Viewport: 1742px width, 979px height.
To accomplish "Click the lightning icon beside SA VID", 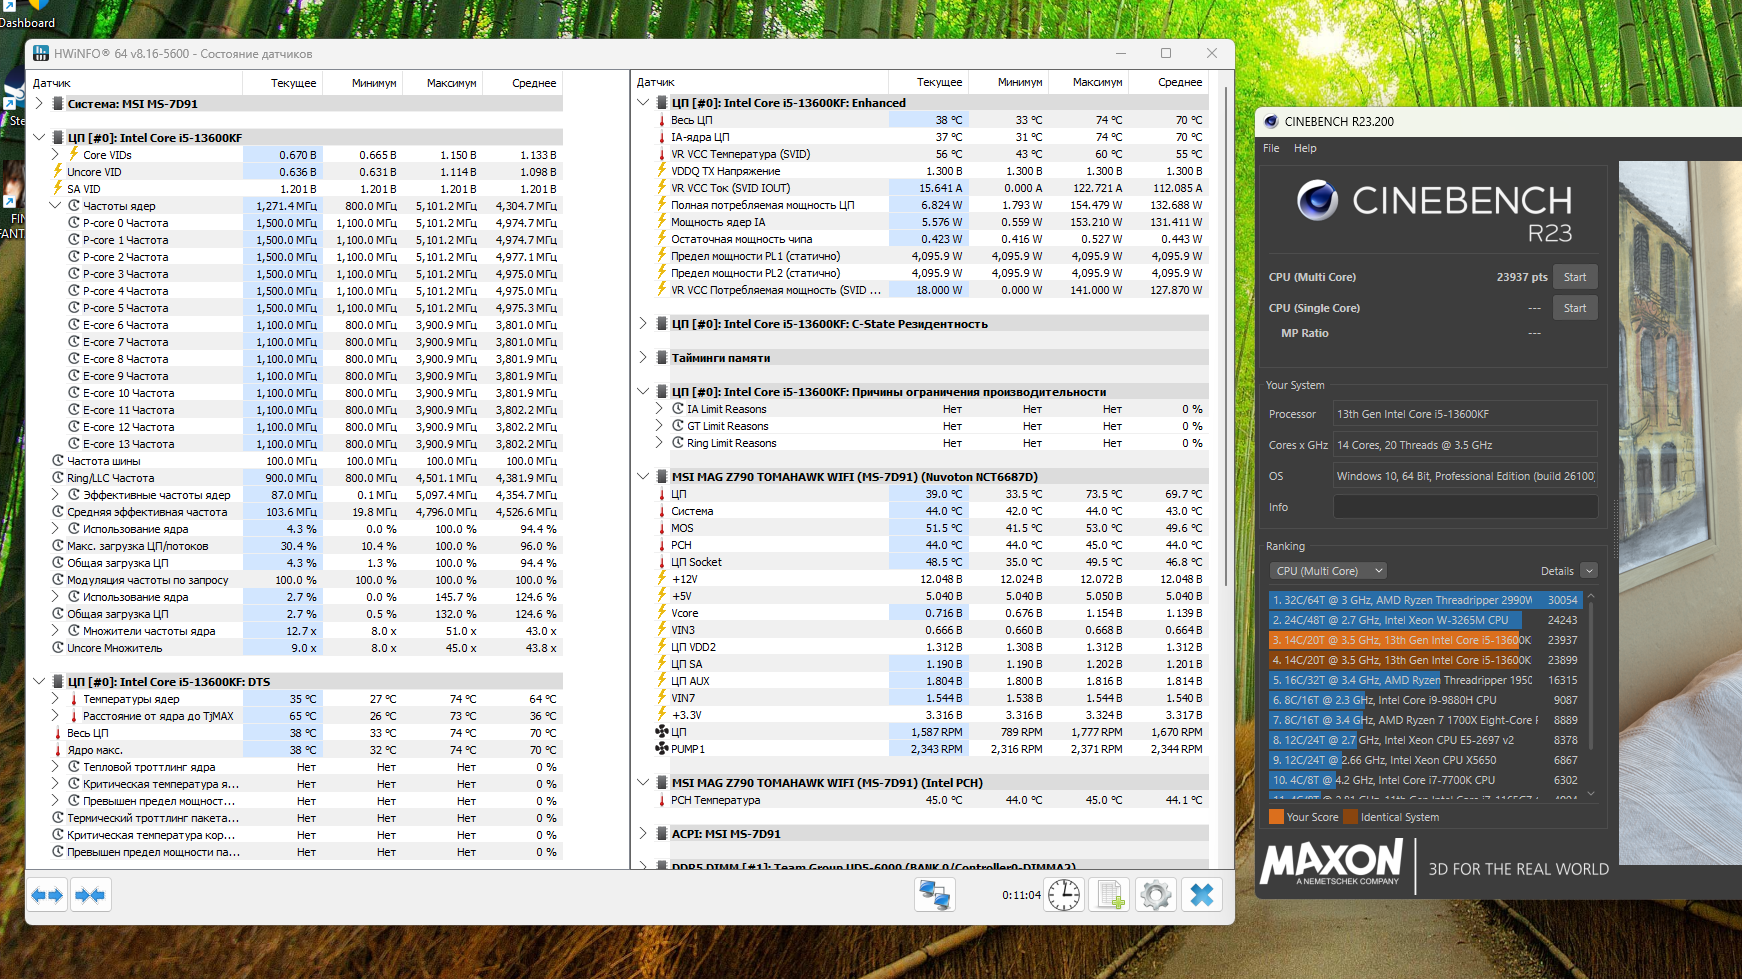I will [58, 188].
